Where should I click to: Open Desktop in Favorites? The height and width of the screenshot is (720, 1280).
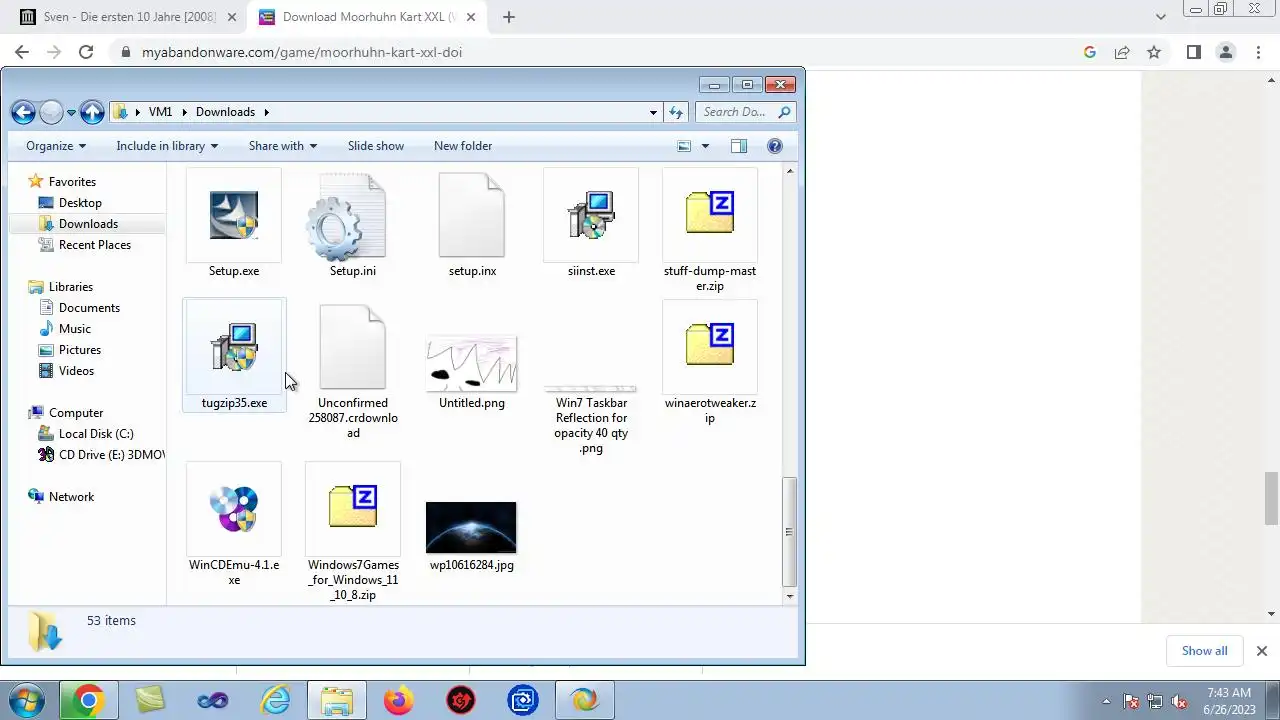(80, 203)
